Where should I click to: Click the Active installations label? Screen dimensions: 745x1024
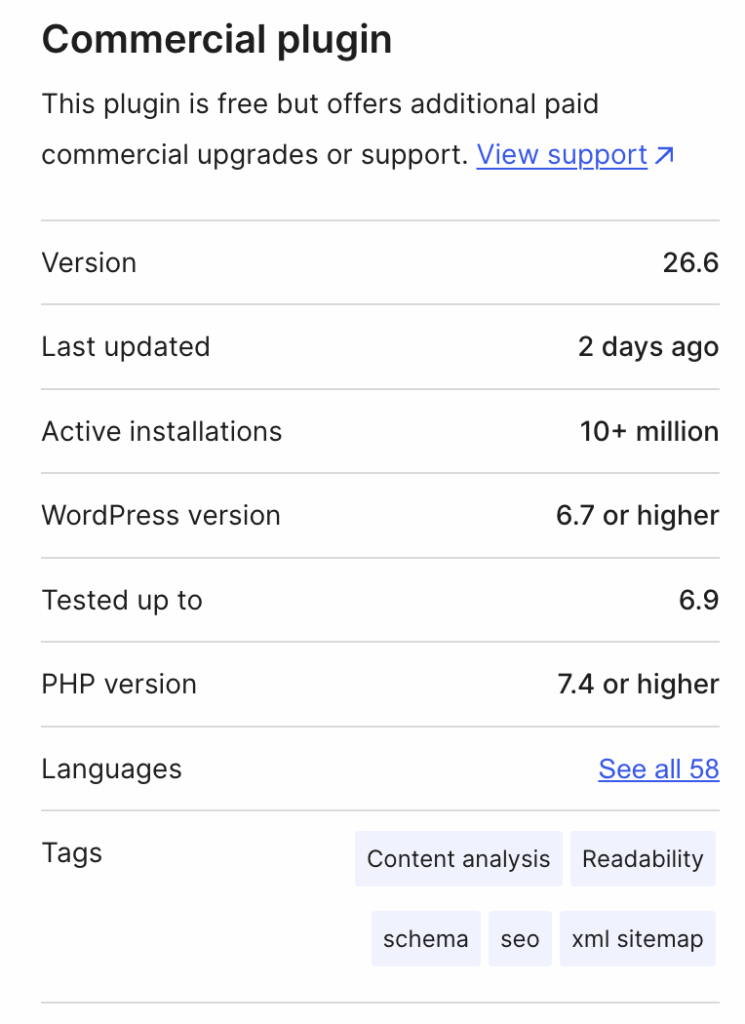click(162, 432)
